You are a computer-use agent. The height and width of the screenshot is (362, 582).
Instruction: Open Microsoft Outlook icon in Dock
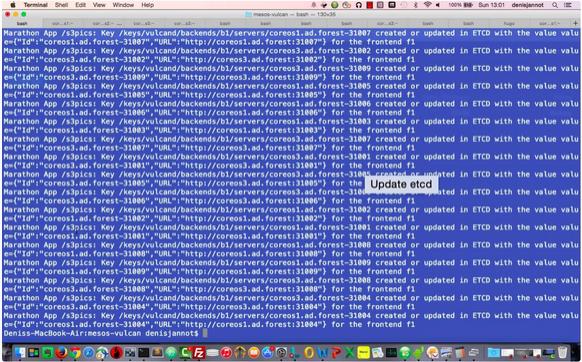point(309,352)
